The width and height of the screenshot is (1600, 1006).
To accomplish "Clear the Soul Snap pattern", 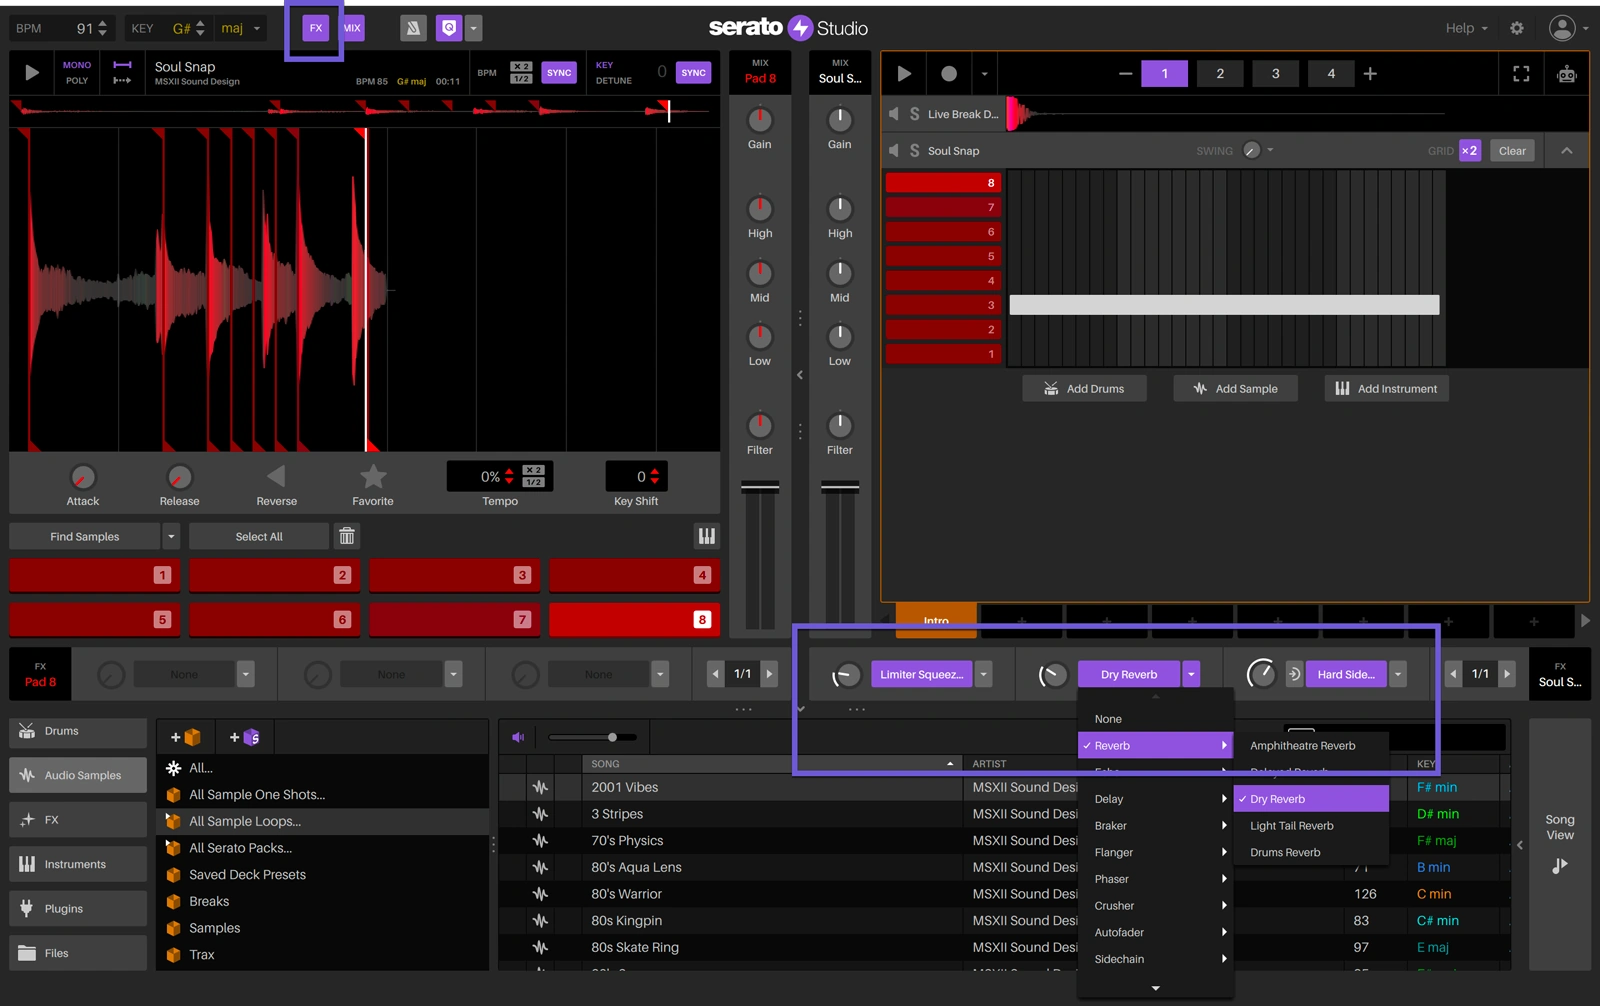I will pos(1512,150).
